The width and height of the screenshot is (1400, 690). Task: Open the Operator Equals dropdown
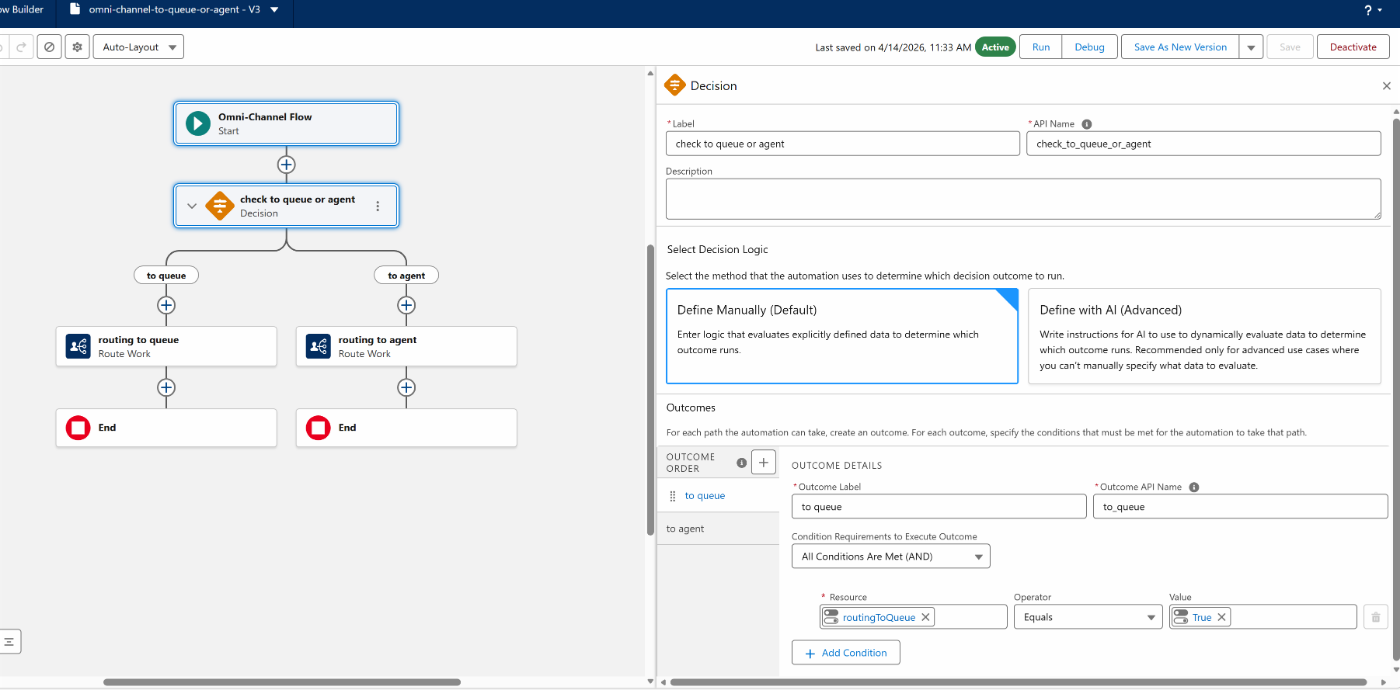pyautogui.click(x=1087, y=617)
